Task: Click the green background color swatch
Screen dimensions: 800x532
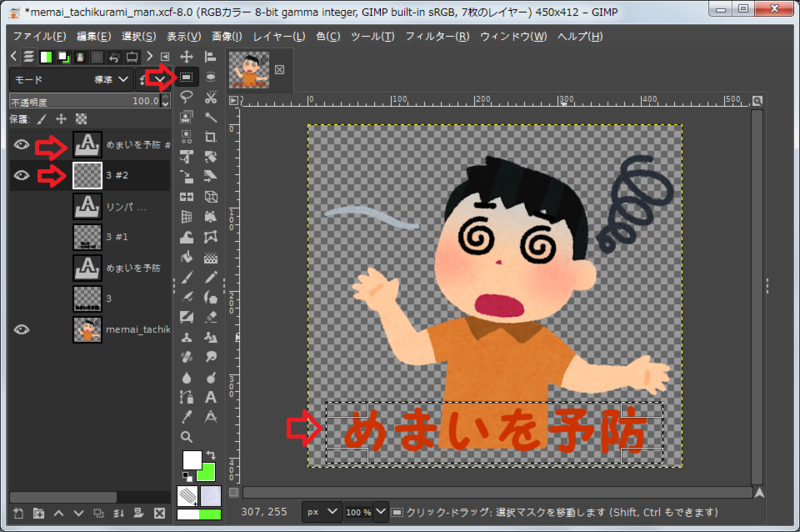Action: tap(208, 474)
